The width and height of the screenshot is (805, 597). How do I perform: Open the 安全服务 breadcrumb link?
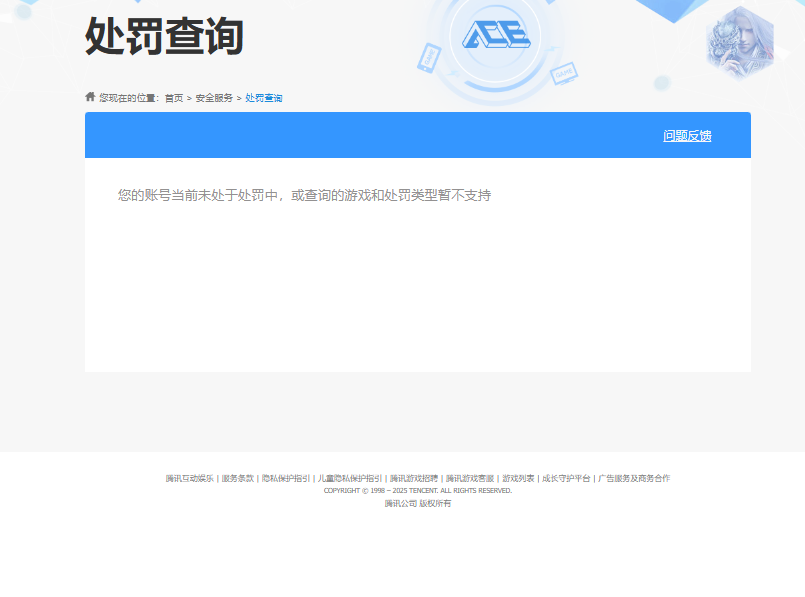point(212,98)
